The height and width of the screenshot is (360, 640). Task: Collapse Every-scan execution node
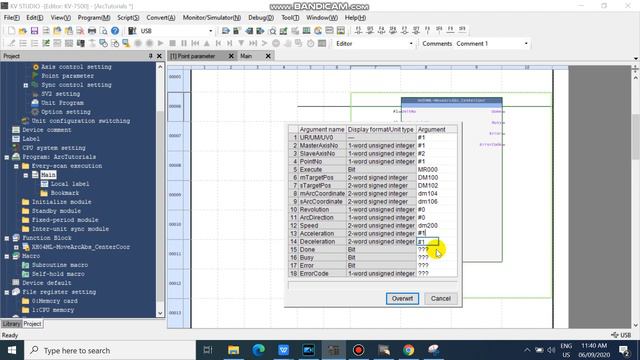[16, 166]
